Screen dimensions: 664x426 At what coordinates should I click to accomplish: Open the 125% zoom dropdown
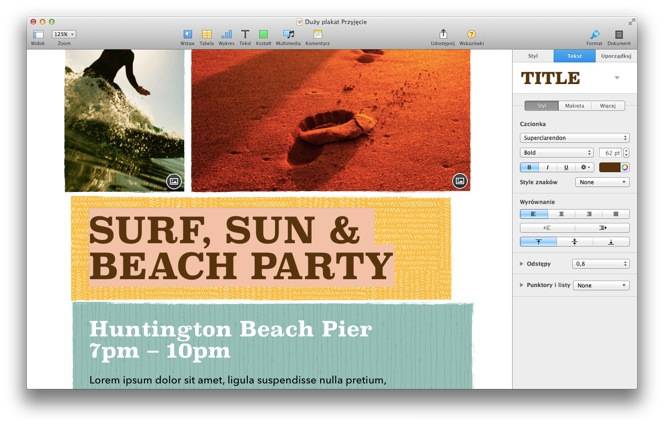(64, 34)
